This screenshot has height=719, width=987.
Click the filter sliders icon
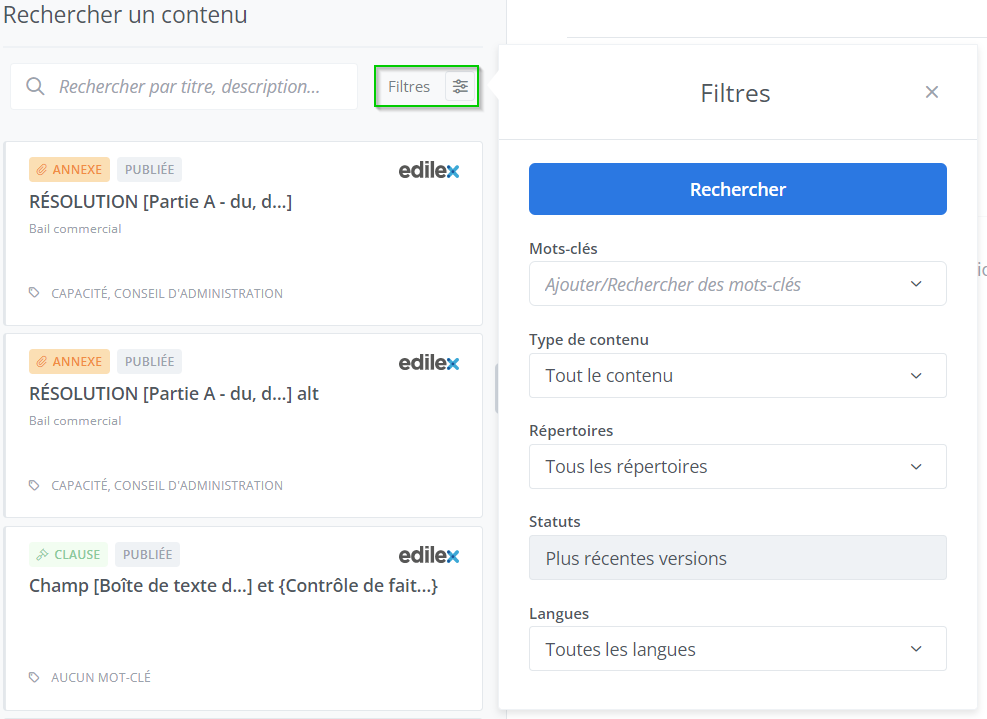[x=460, y=87]
